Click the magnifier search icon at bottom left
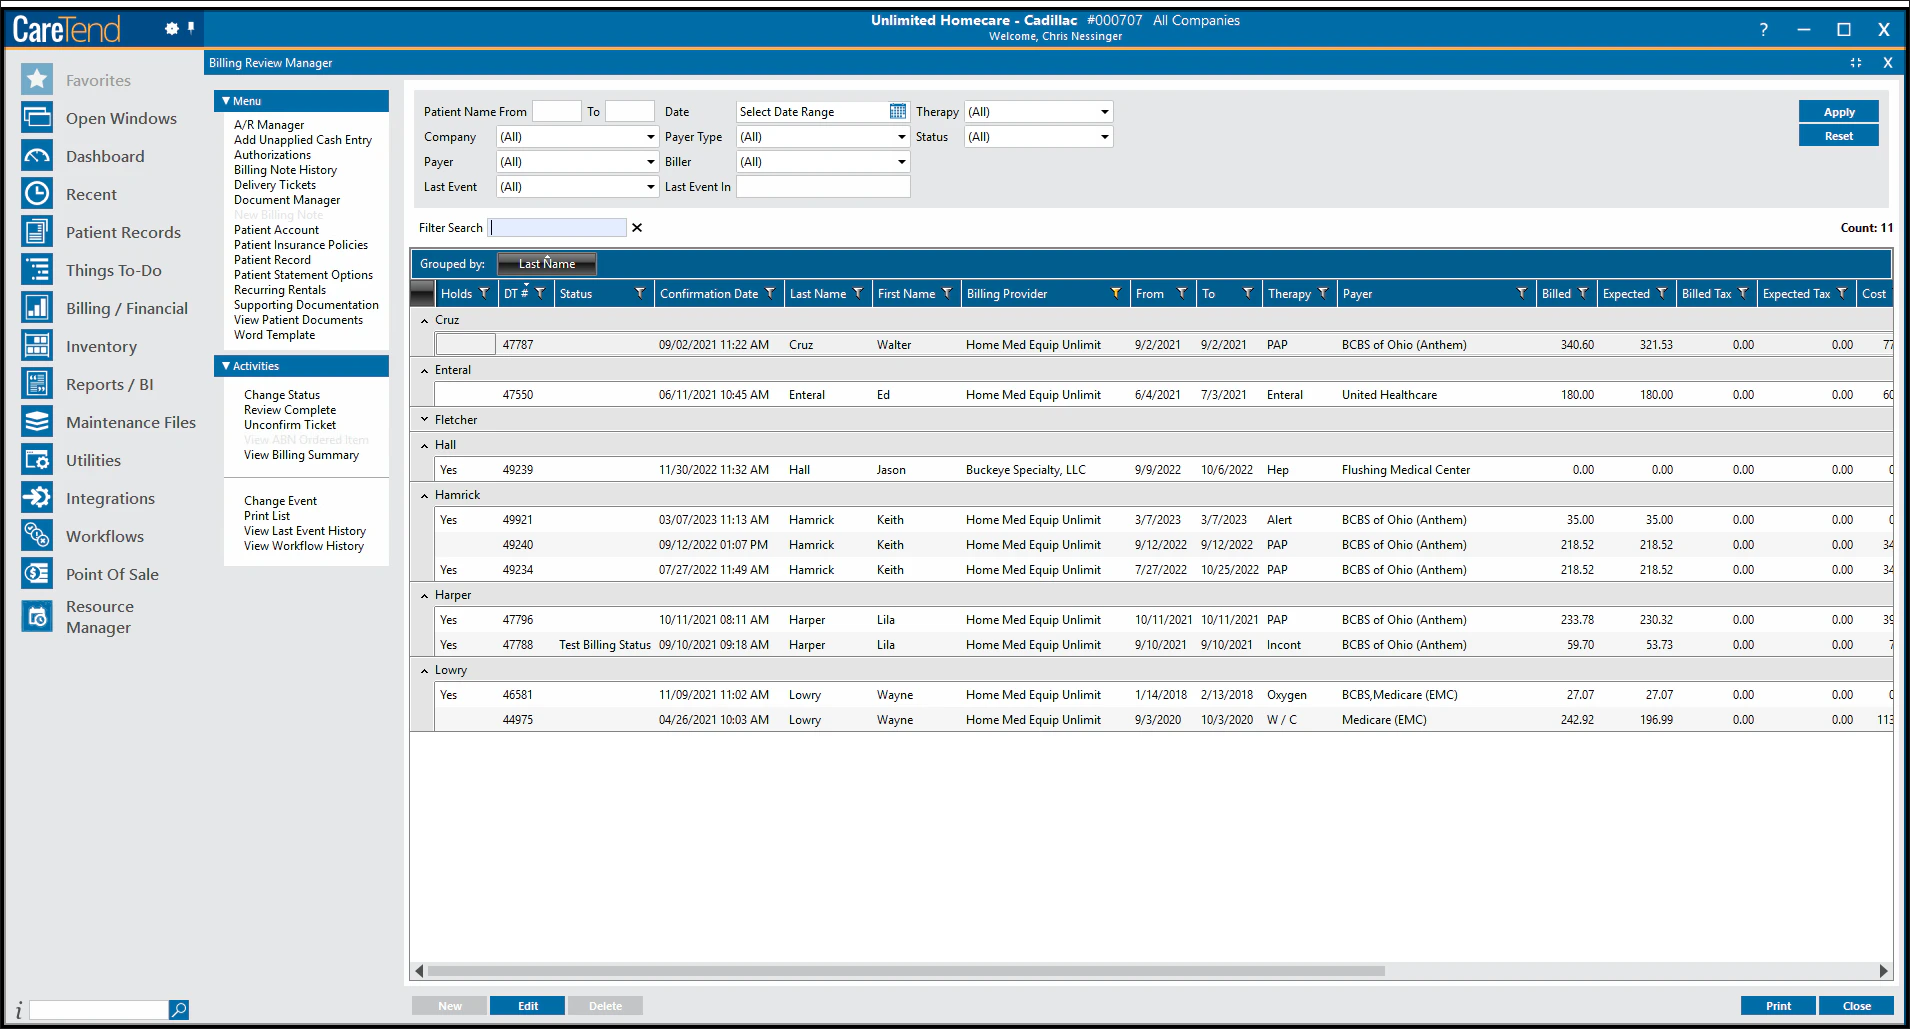Screen dimensions: 1910x1029 click(x=180, y=1009)
